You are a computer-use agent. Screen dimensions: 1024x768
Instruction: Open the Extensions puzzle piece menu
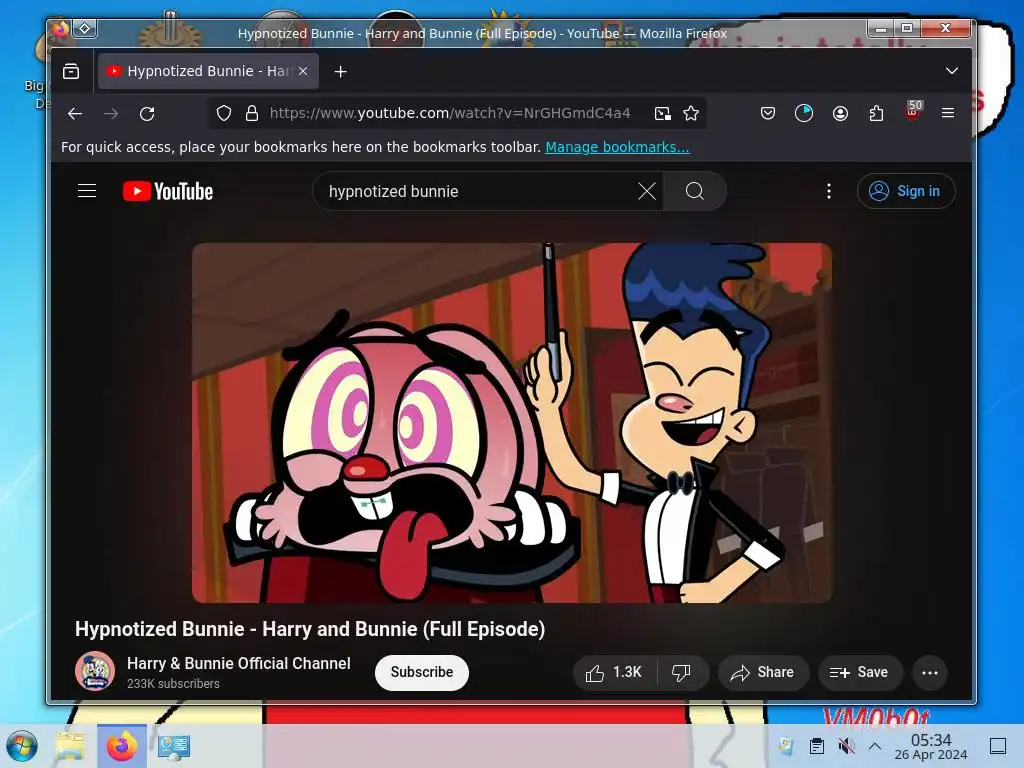pyautogui.click(x=876, y=114)
